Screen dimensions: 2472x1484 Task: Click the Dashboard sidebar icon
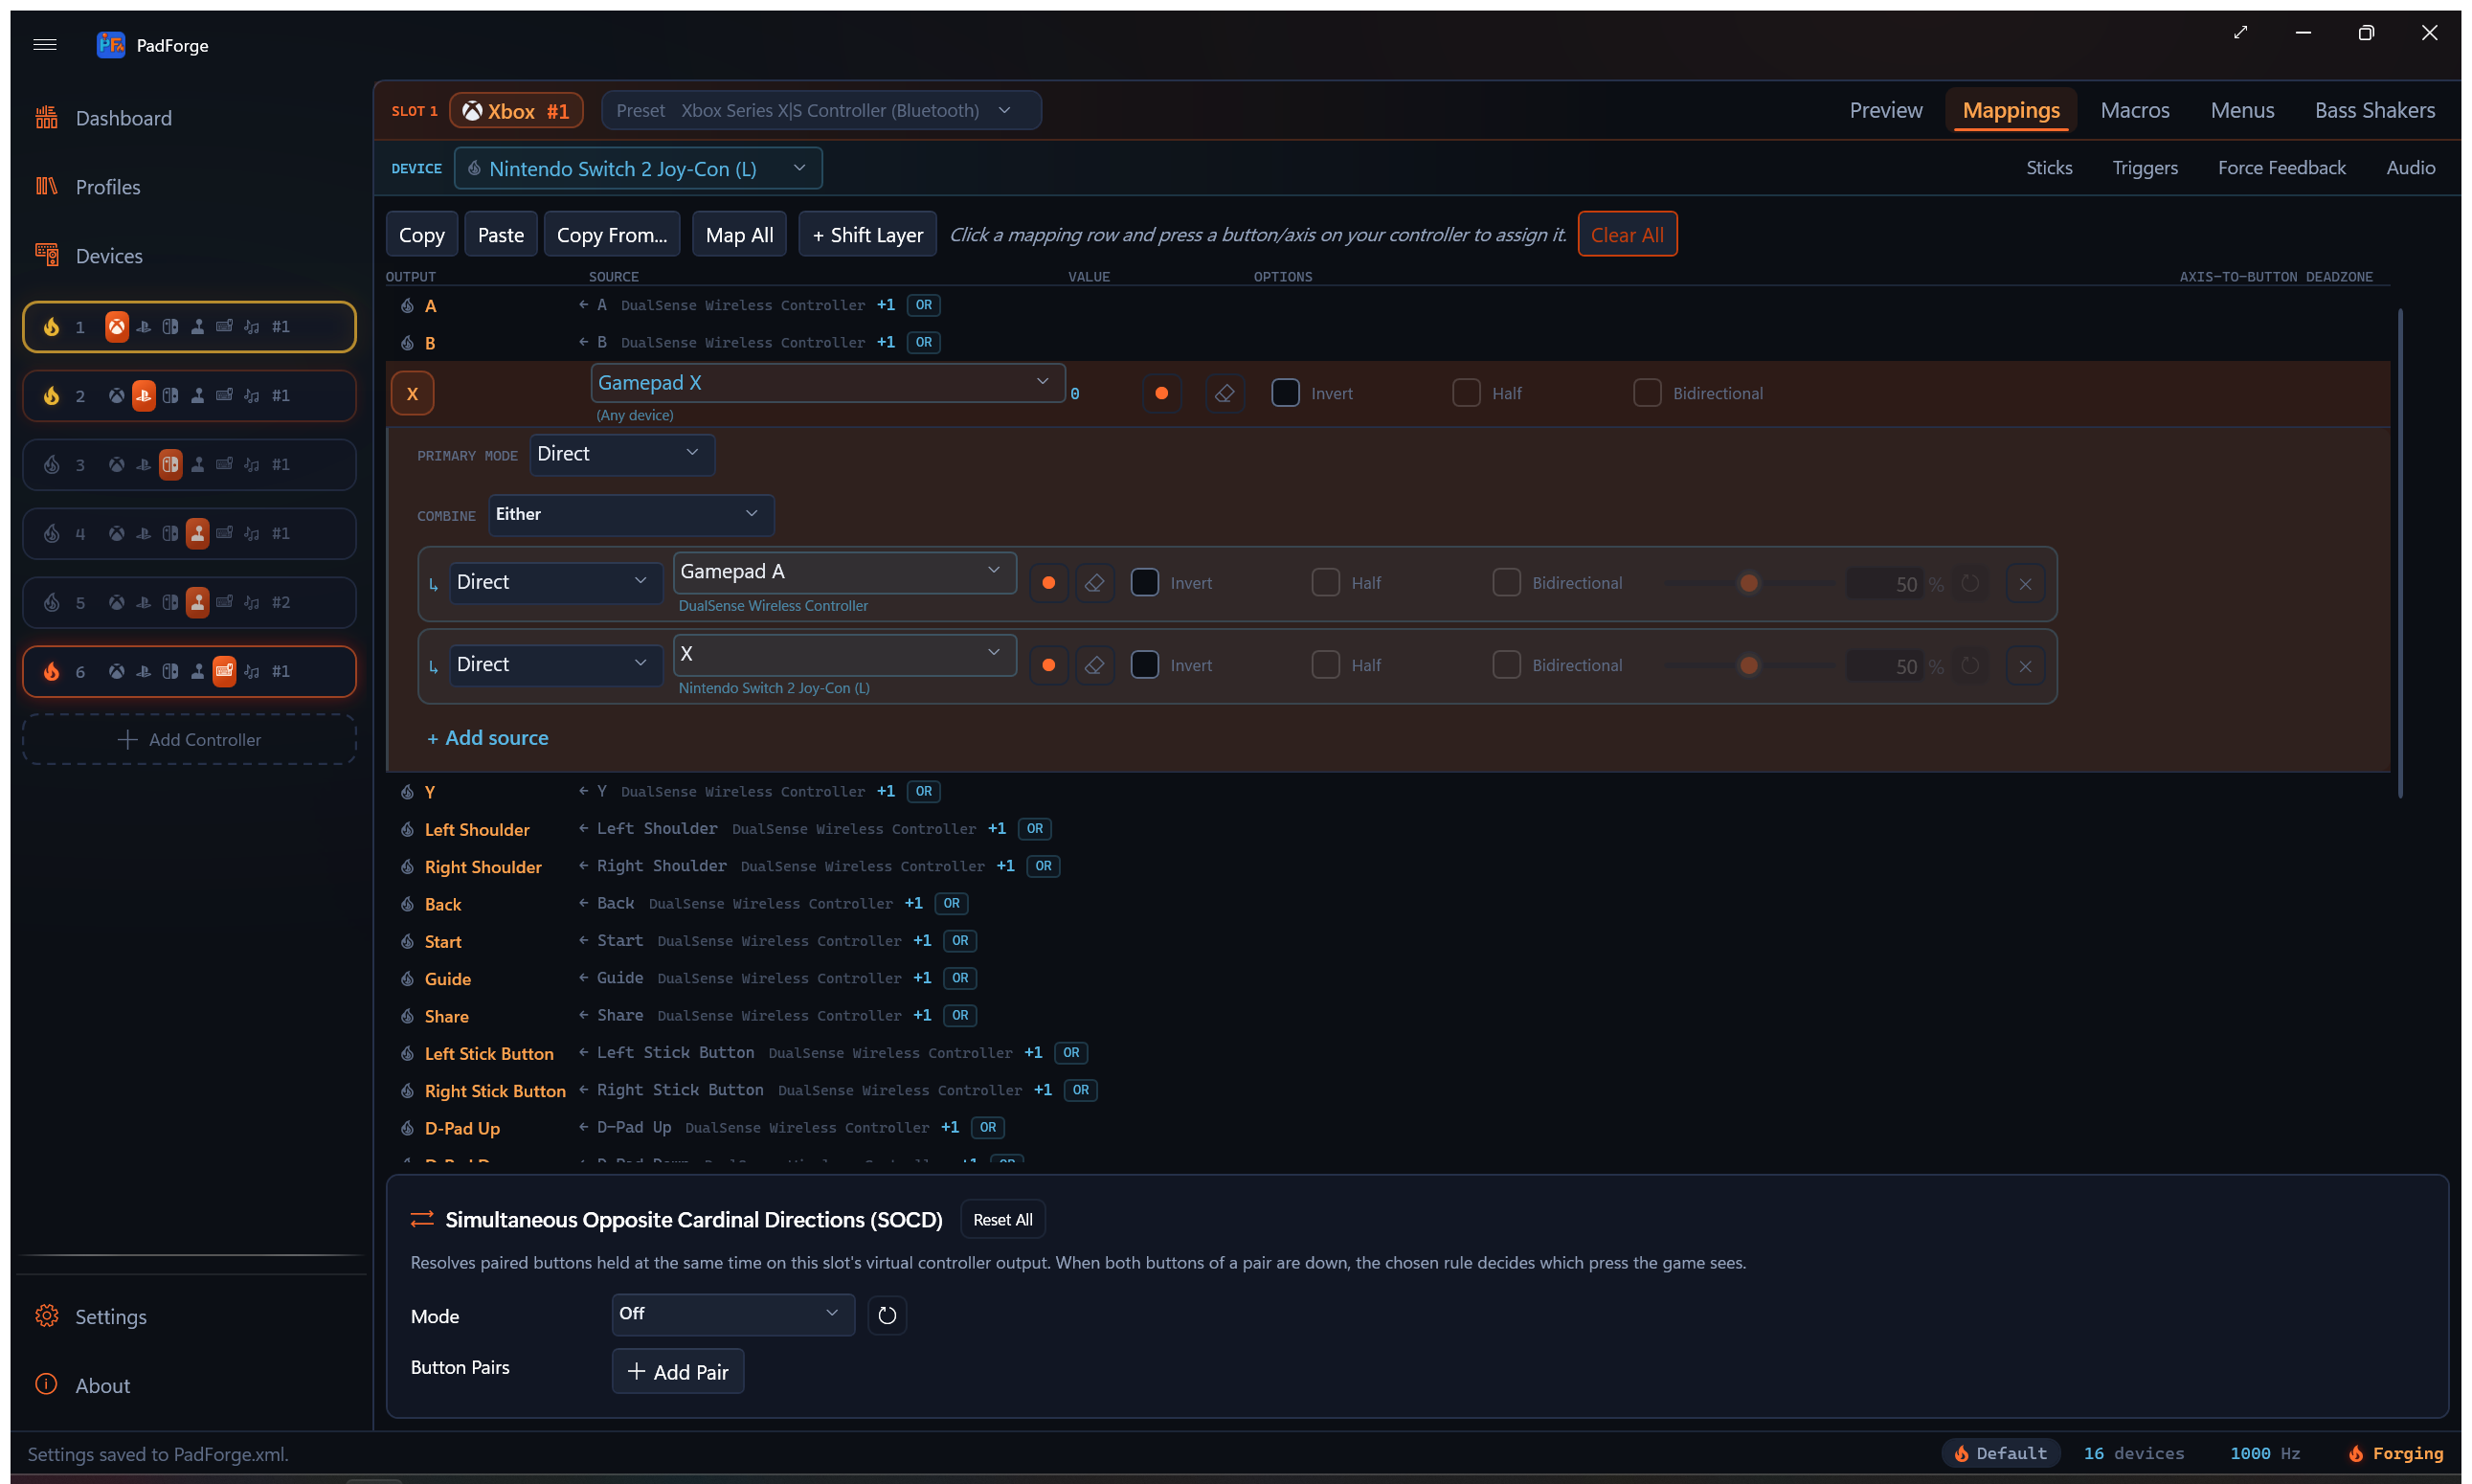[46, 118]
